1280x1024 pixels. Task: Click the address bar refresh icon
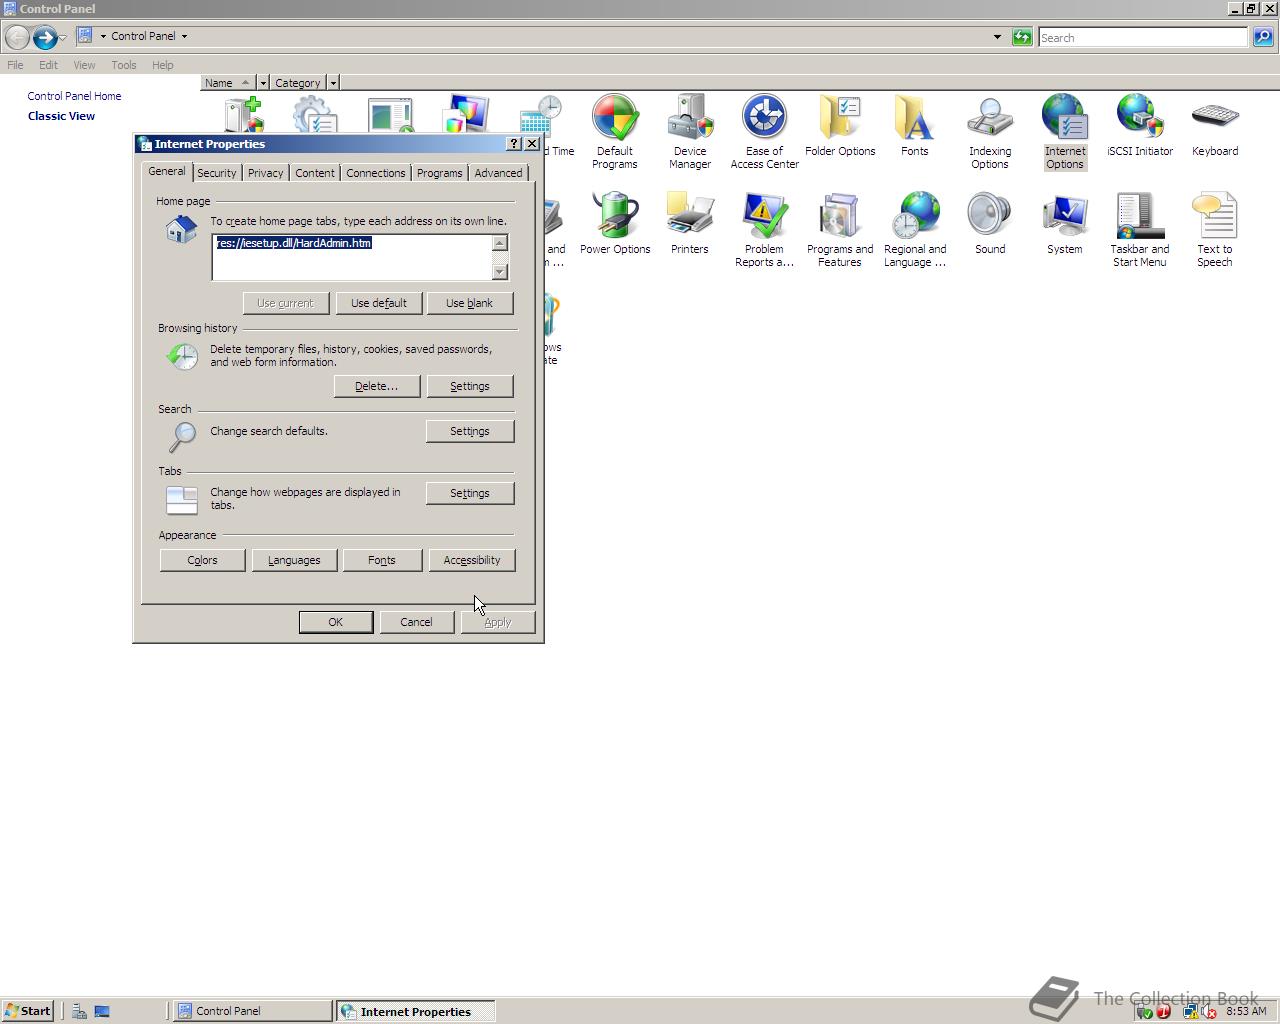click(1022, 37)
